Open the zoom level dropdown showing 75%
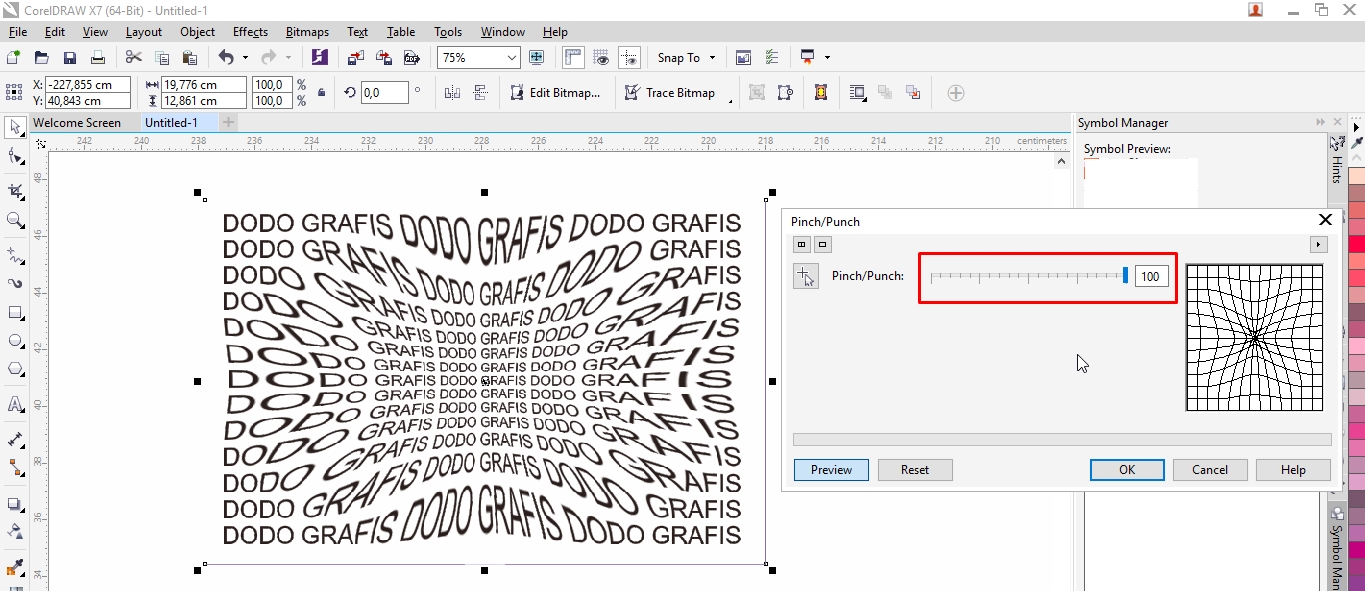Screen dimensions: 1365x591 [511, 57]
